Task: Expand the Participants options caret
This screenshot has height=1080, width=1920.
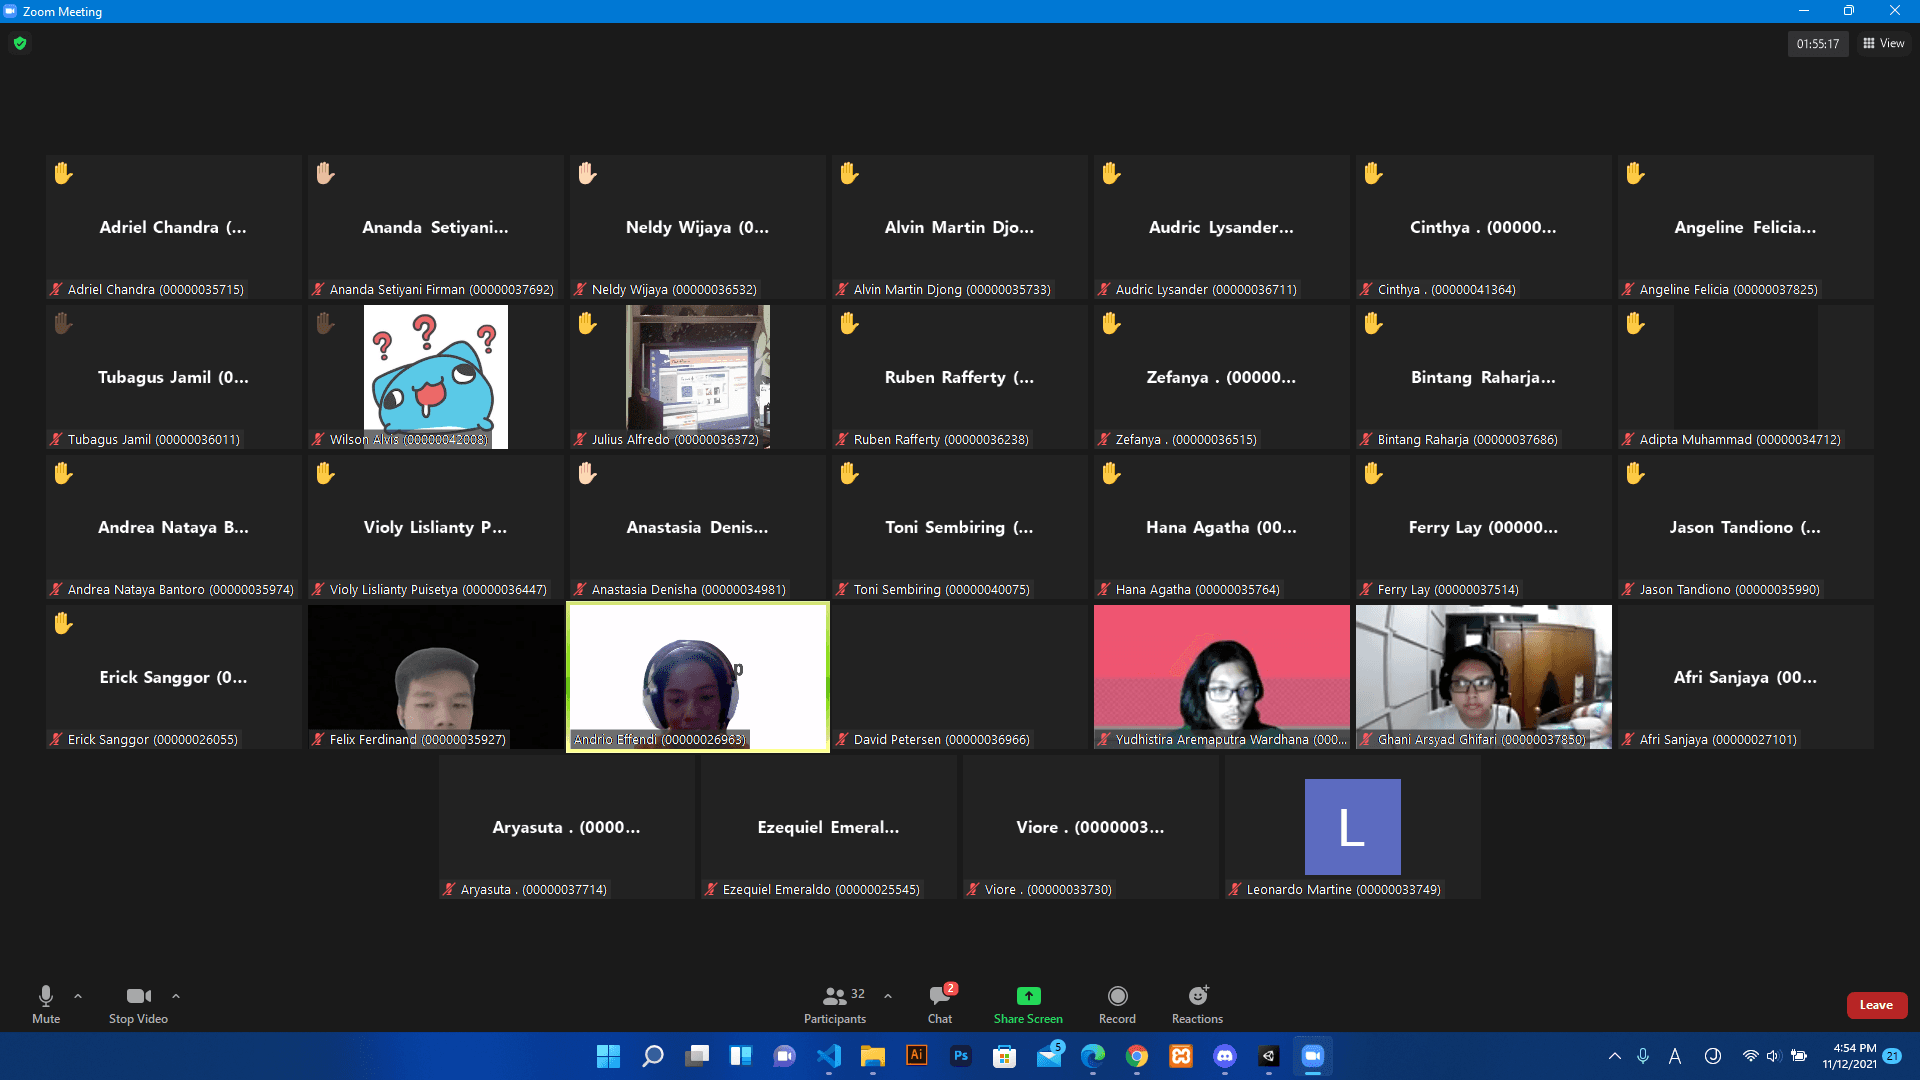Action: (888, 996)
